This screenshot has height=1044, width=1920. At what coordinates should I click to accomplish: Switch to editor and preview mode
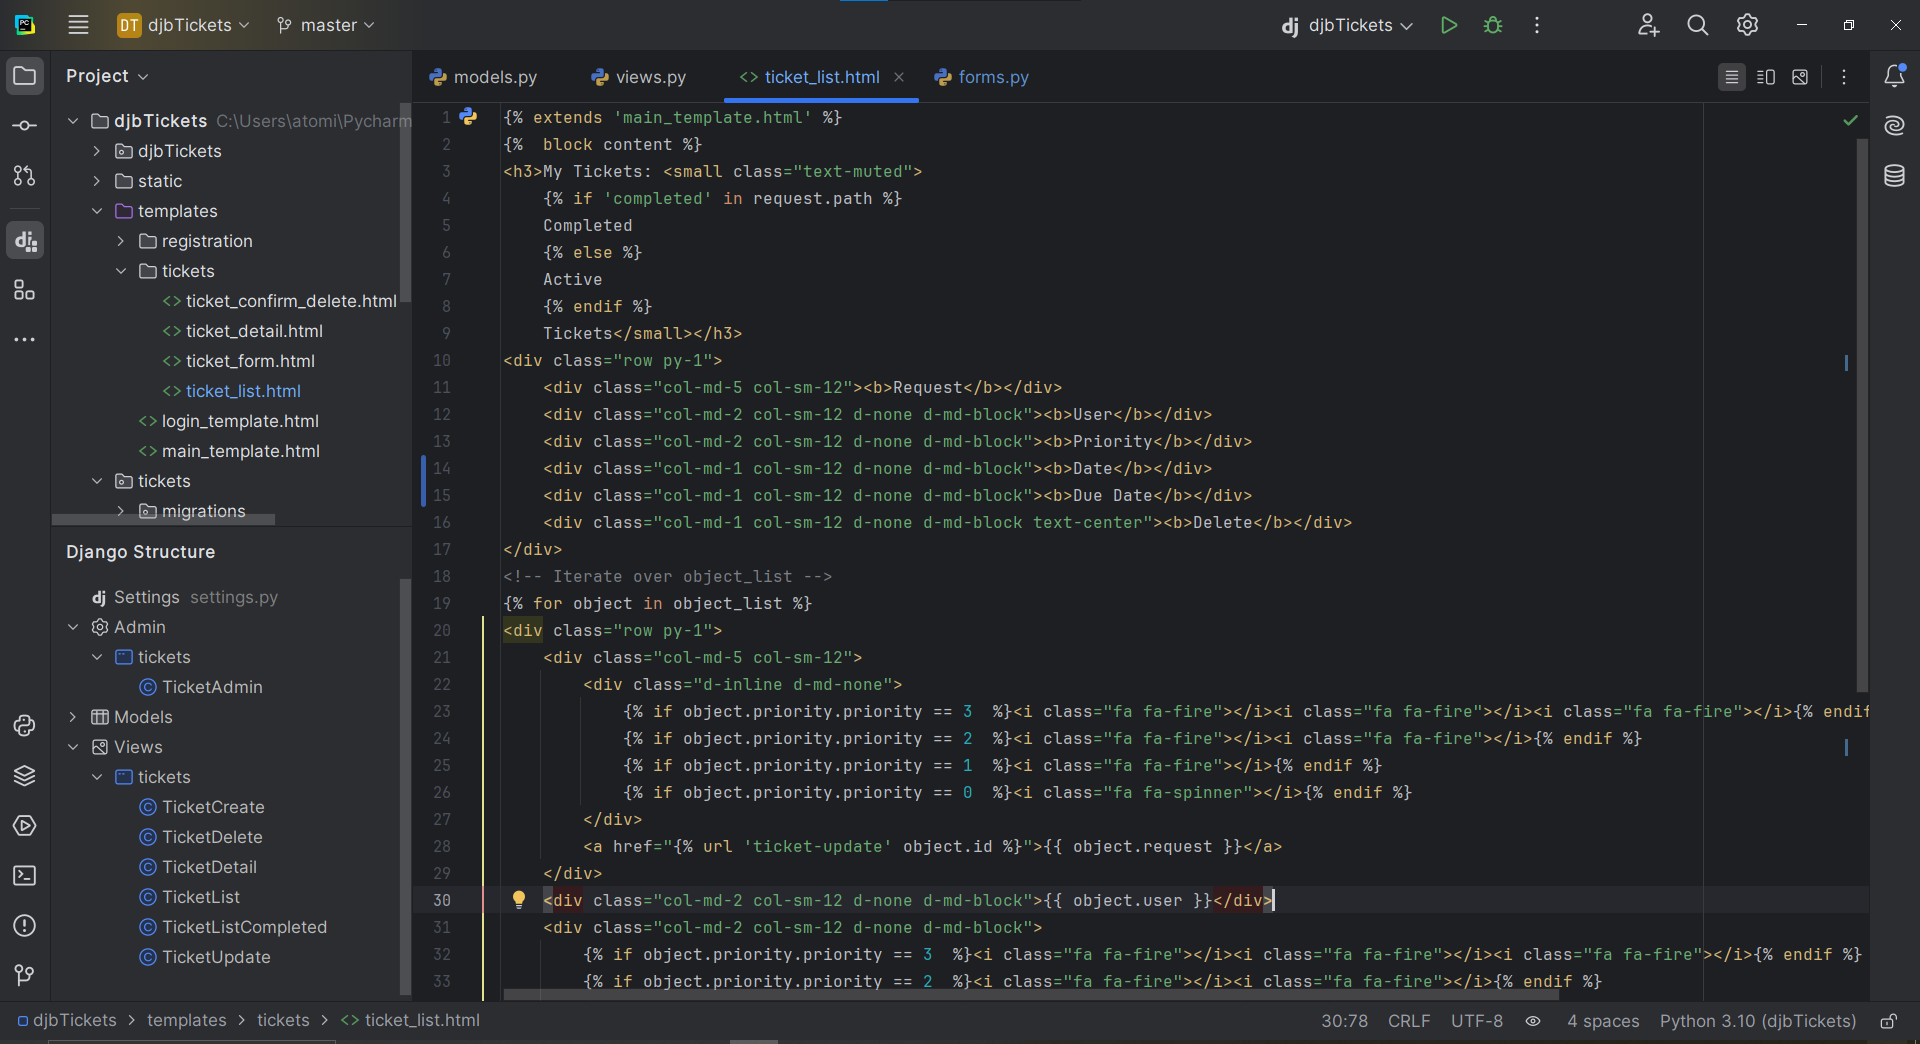point(1766,77)
